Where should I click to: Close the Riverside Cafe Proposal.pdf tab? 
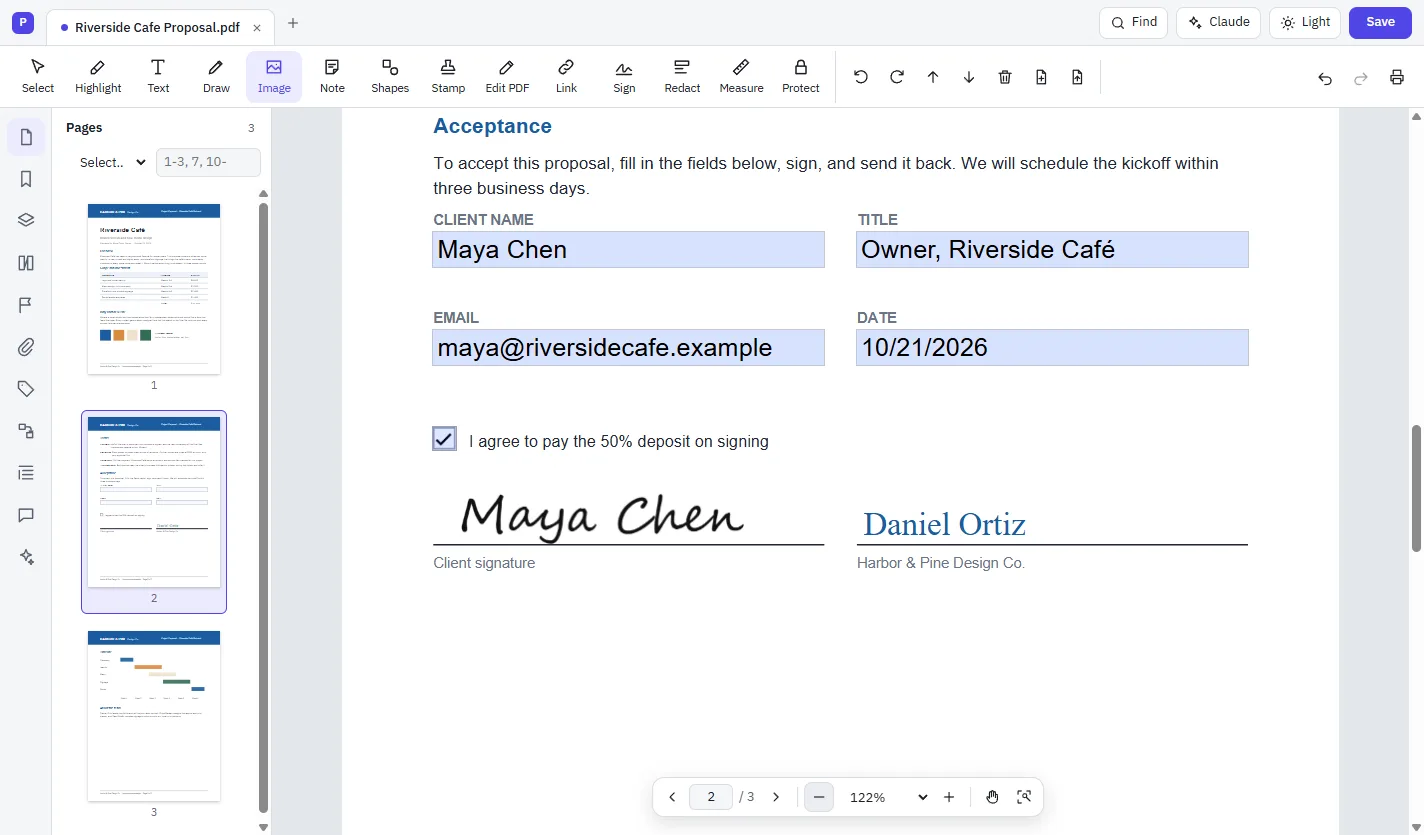pyautogui.click(x=257, y=28)
